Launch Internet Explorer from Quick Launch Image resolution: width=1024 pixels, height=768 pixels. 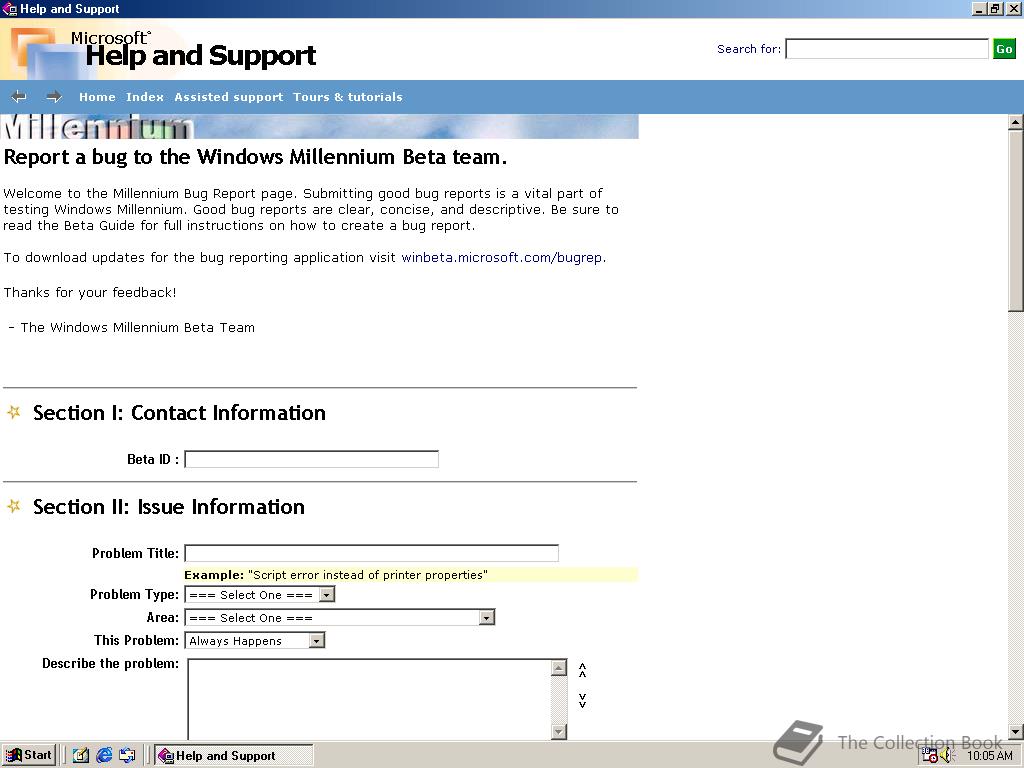click(104, 756)
